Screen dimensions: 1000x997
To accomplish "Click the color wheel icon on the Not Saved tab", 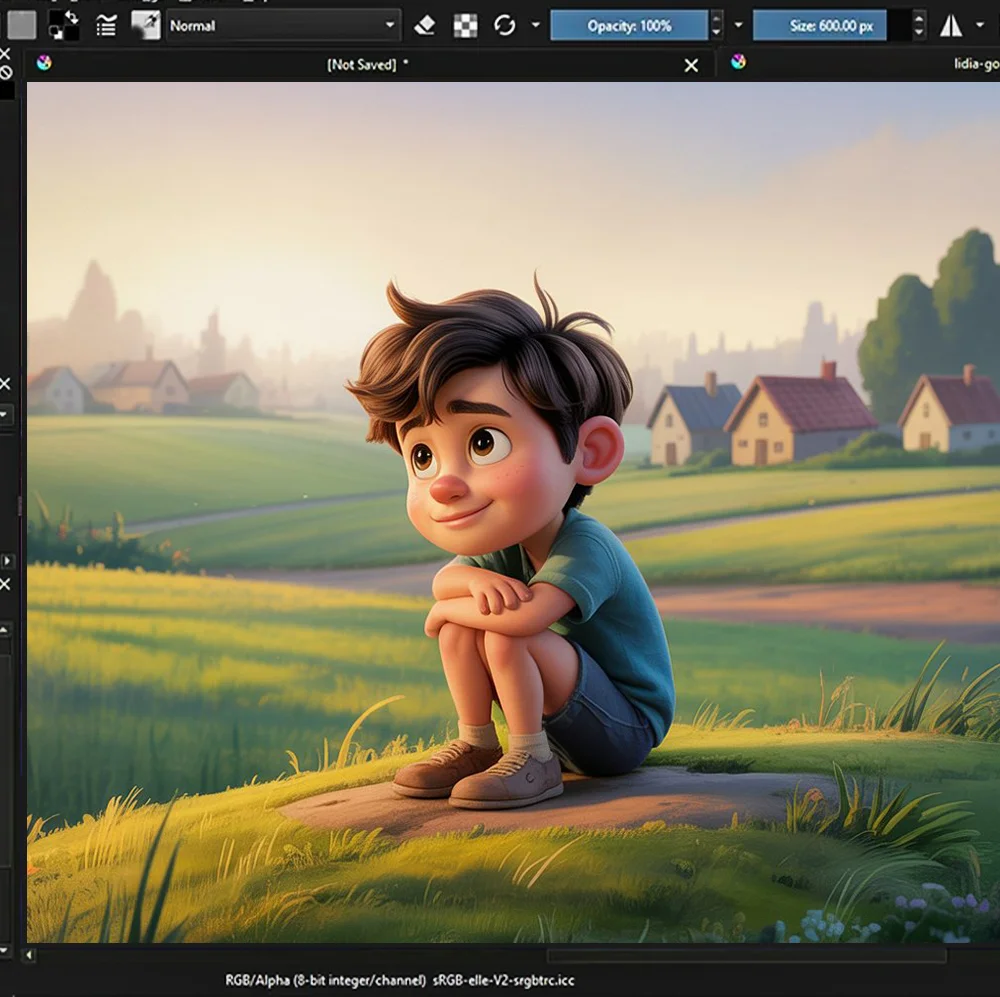I will pyautogui.click(x=42, y=64).
